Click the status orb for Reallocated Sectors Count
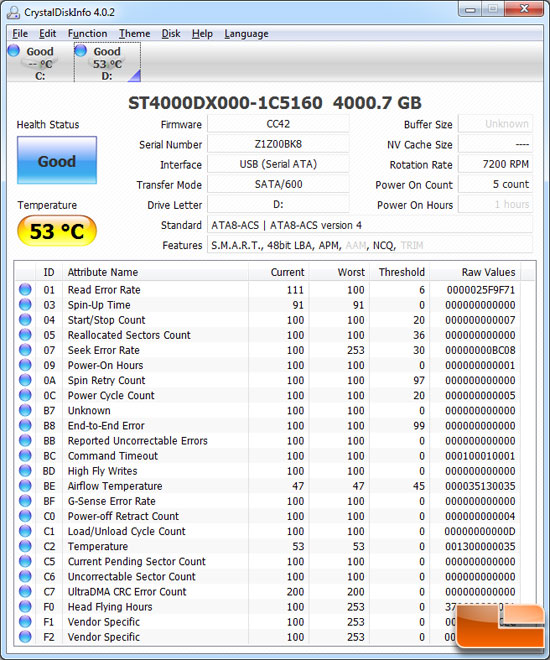Screen dimensions: 550x660 (25, 335)
